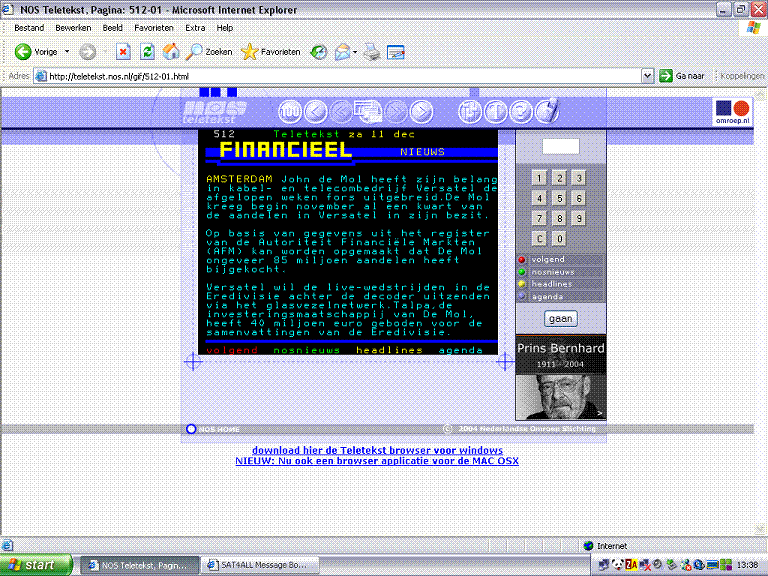Open Zoeken search tool

[x=209, y=51]
